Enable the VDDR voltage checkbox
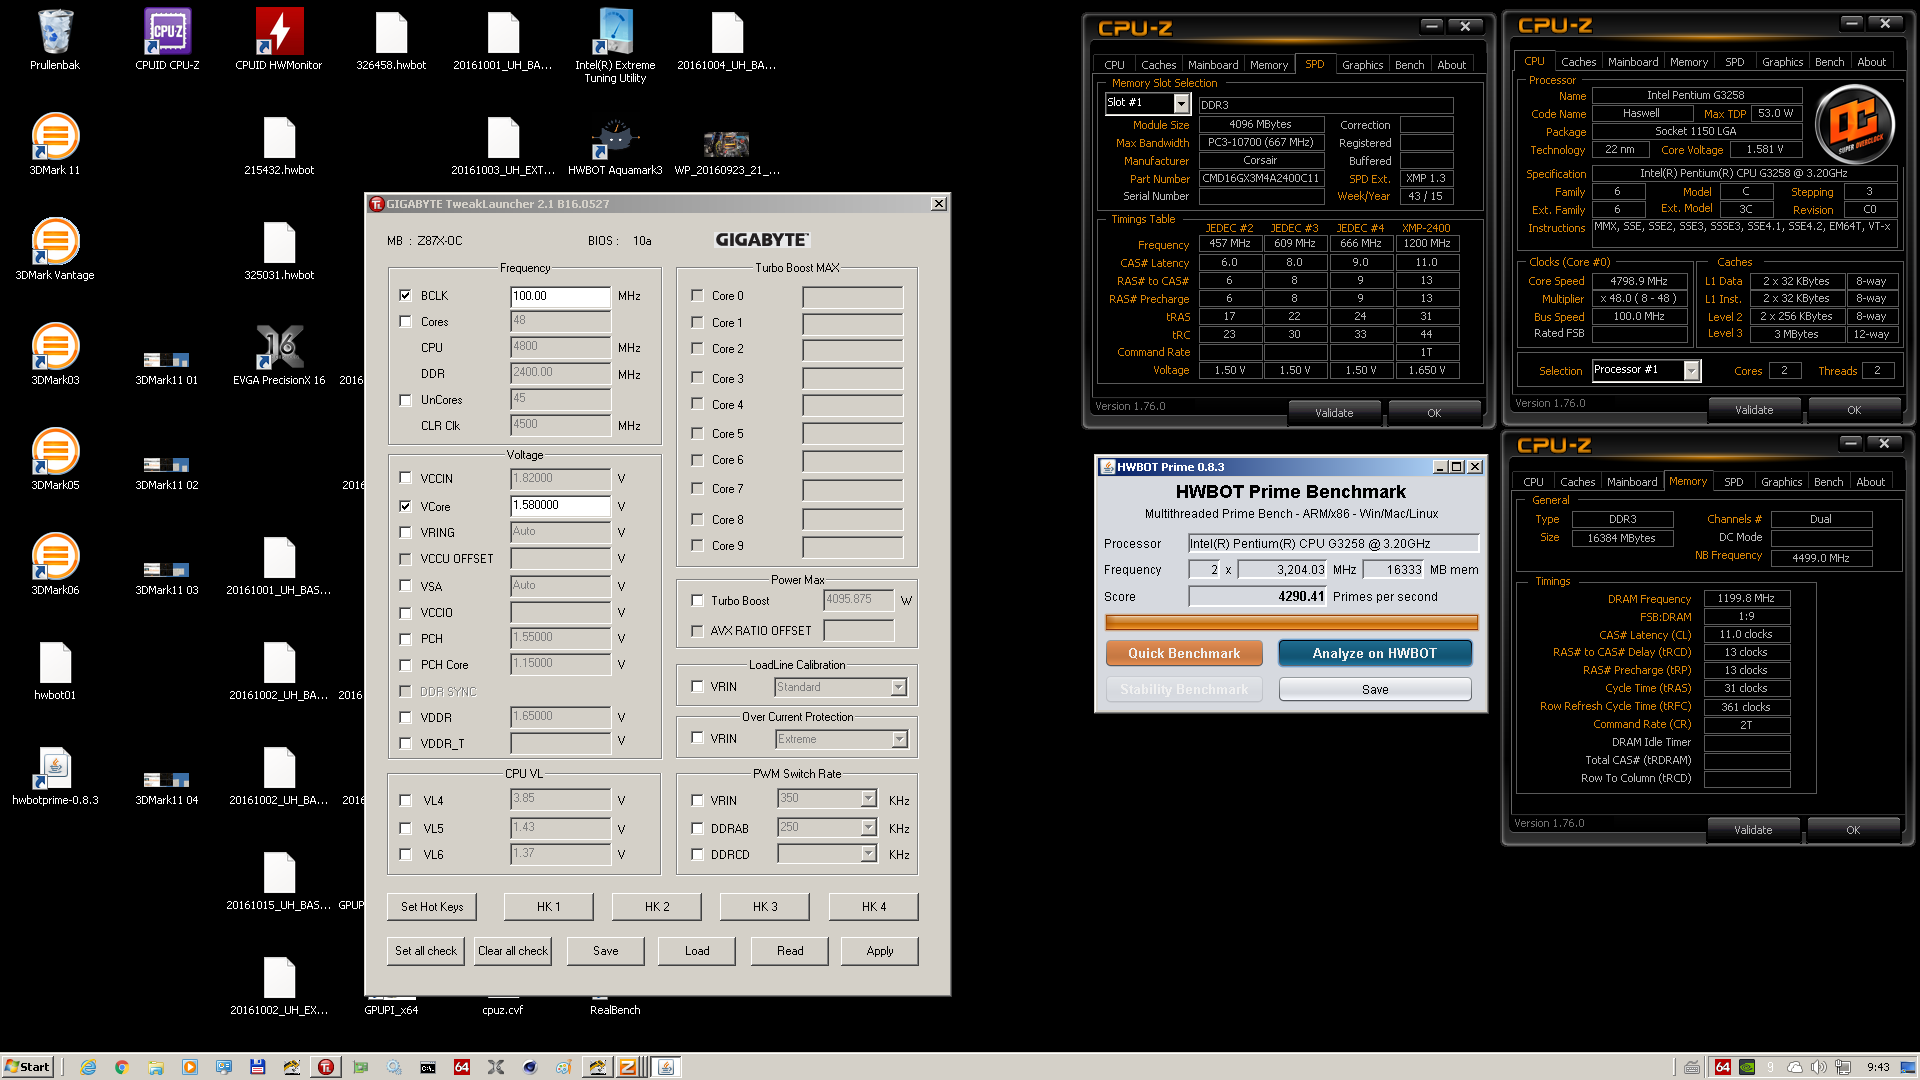Screen dimensions: 1920x1080 [x=405, y=717]
